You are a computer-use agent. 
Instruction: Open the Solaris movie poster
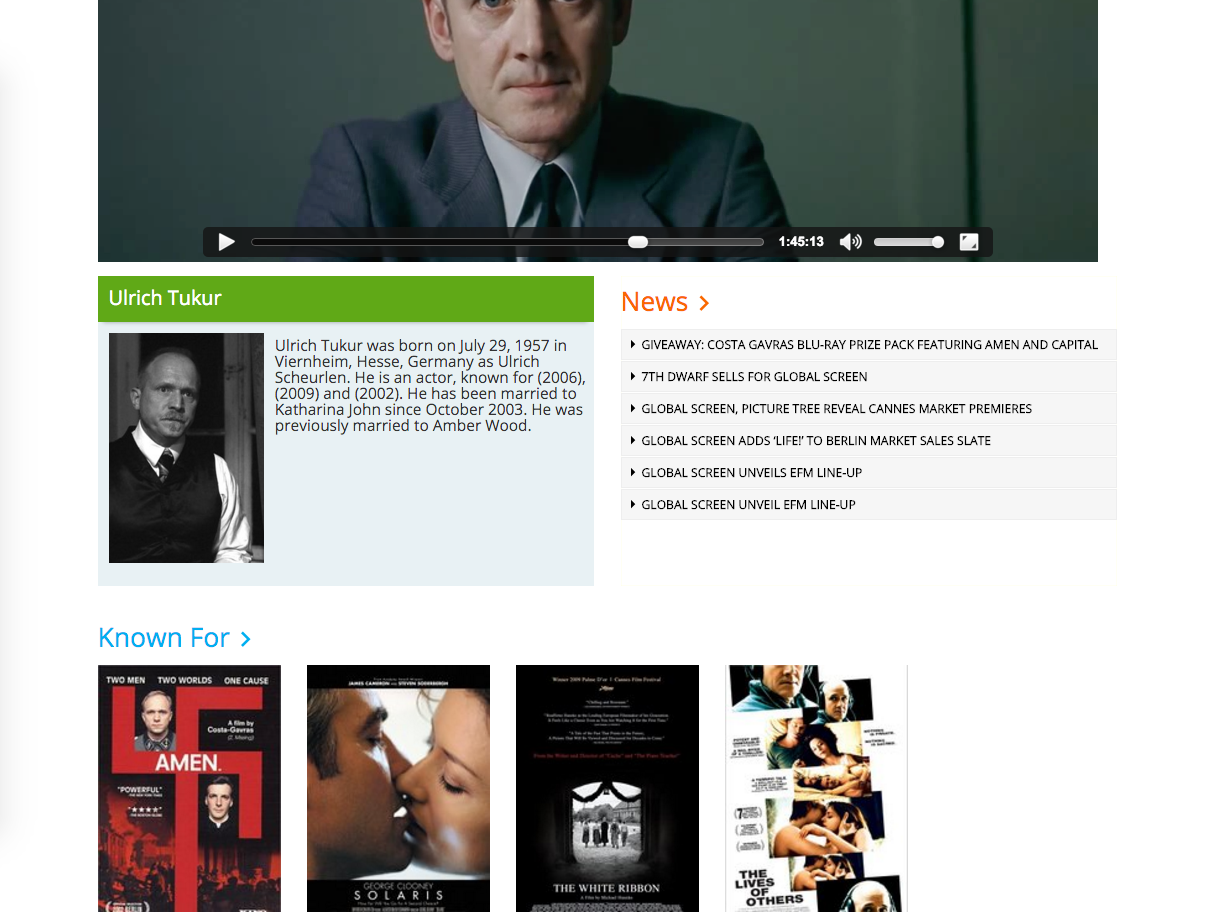click(398, 789)
